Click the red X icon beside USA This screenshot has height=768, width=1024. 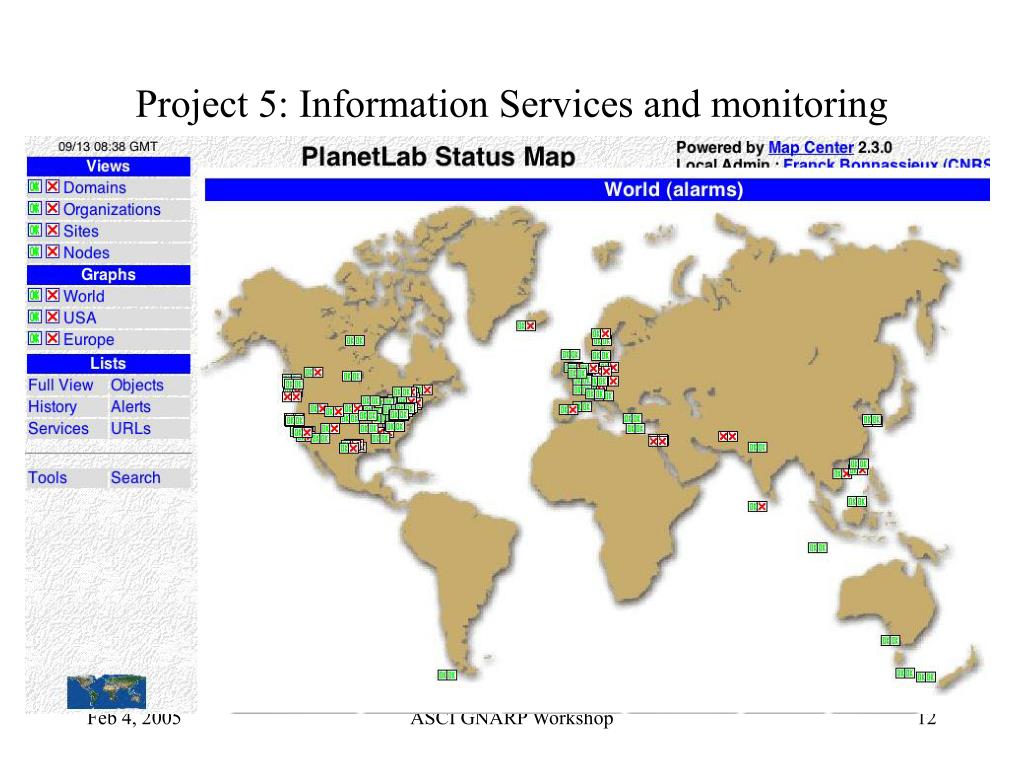pos(53,317)
